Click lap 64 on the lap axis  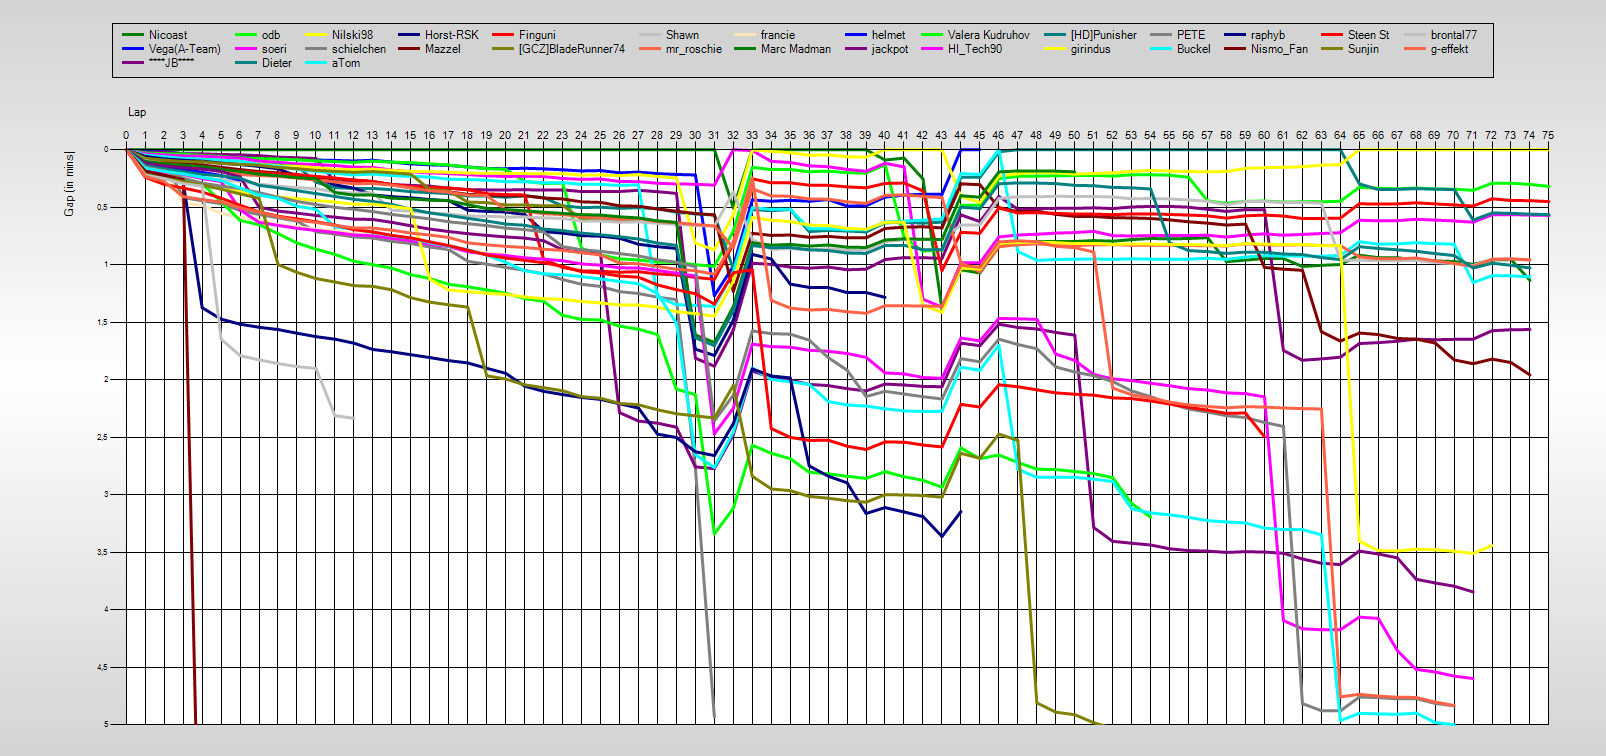[x=1339, y=135]
